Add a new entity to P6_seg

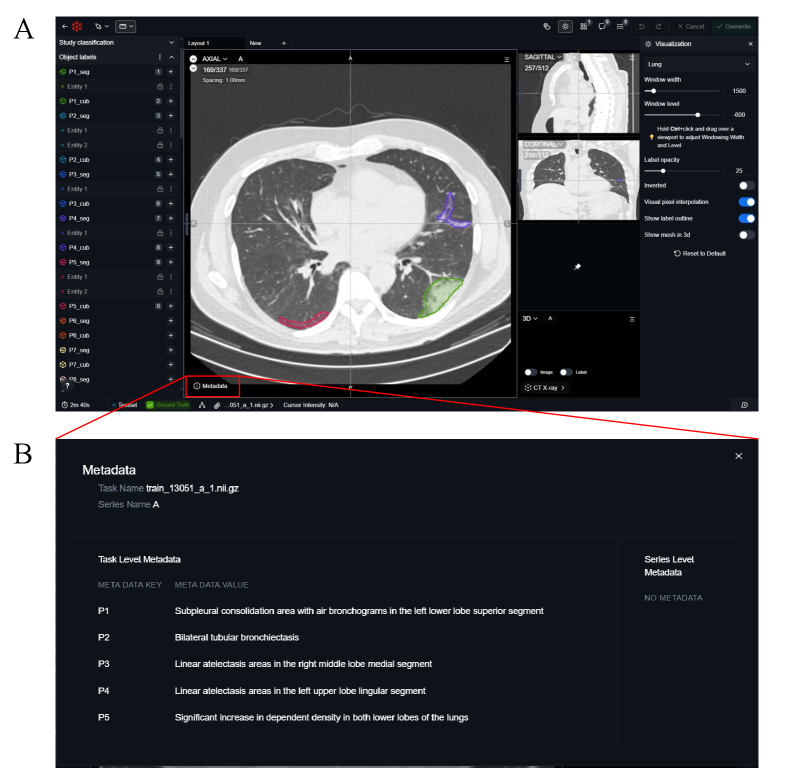(170, 321)
